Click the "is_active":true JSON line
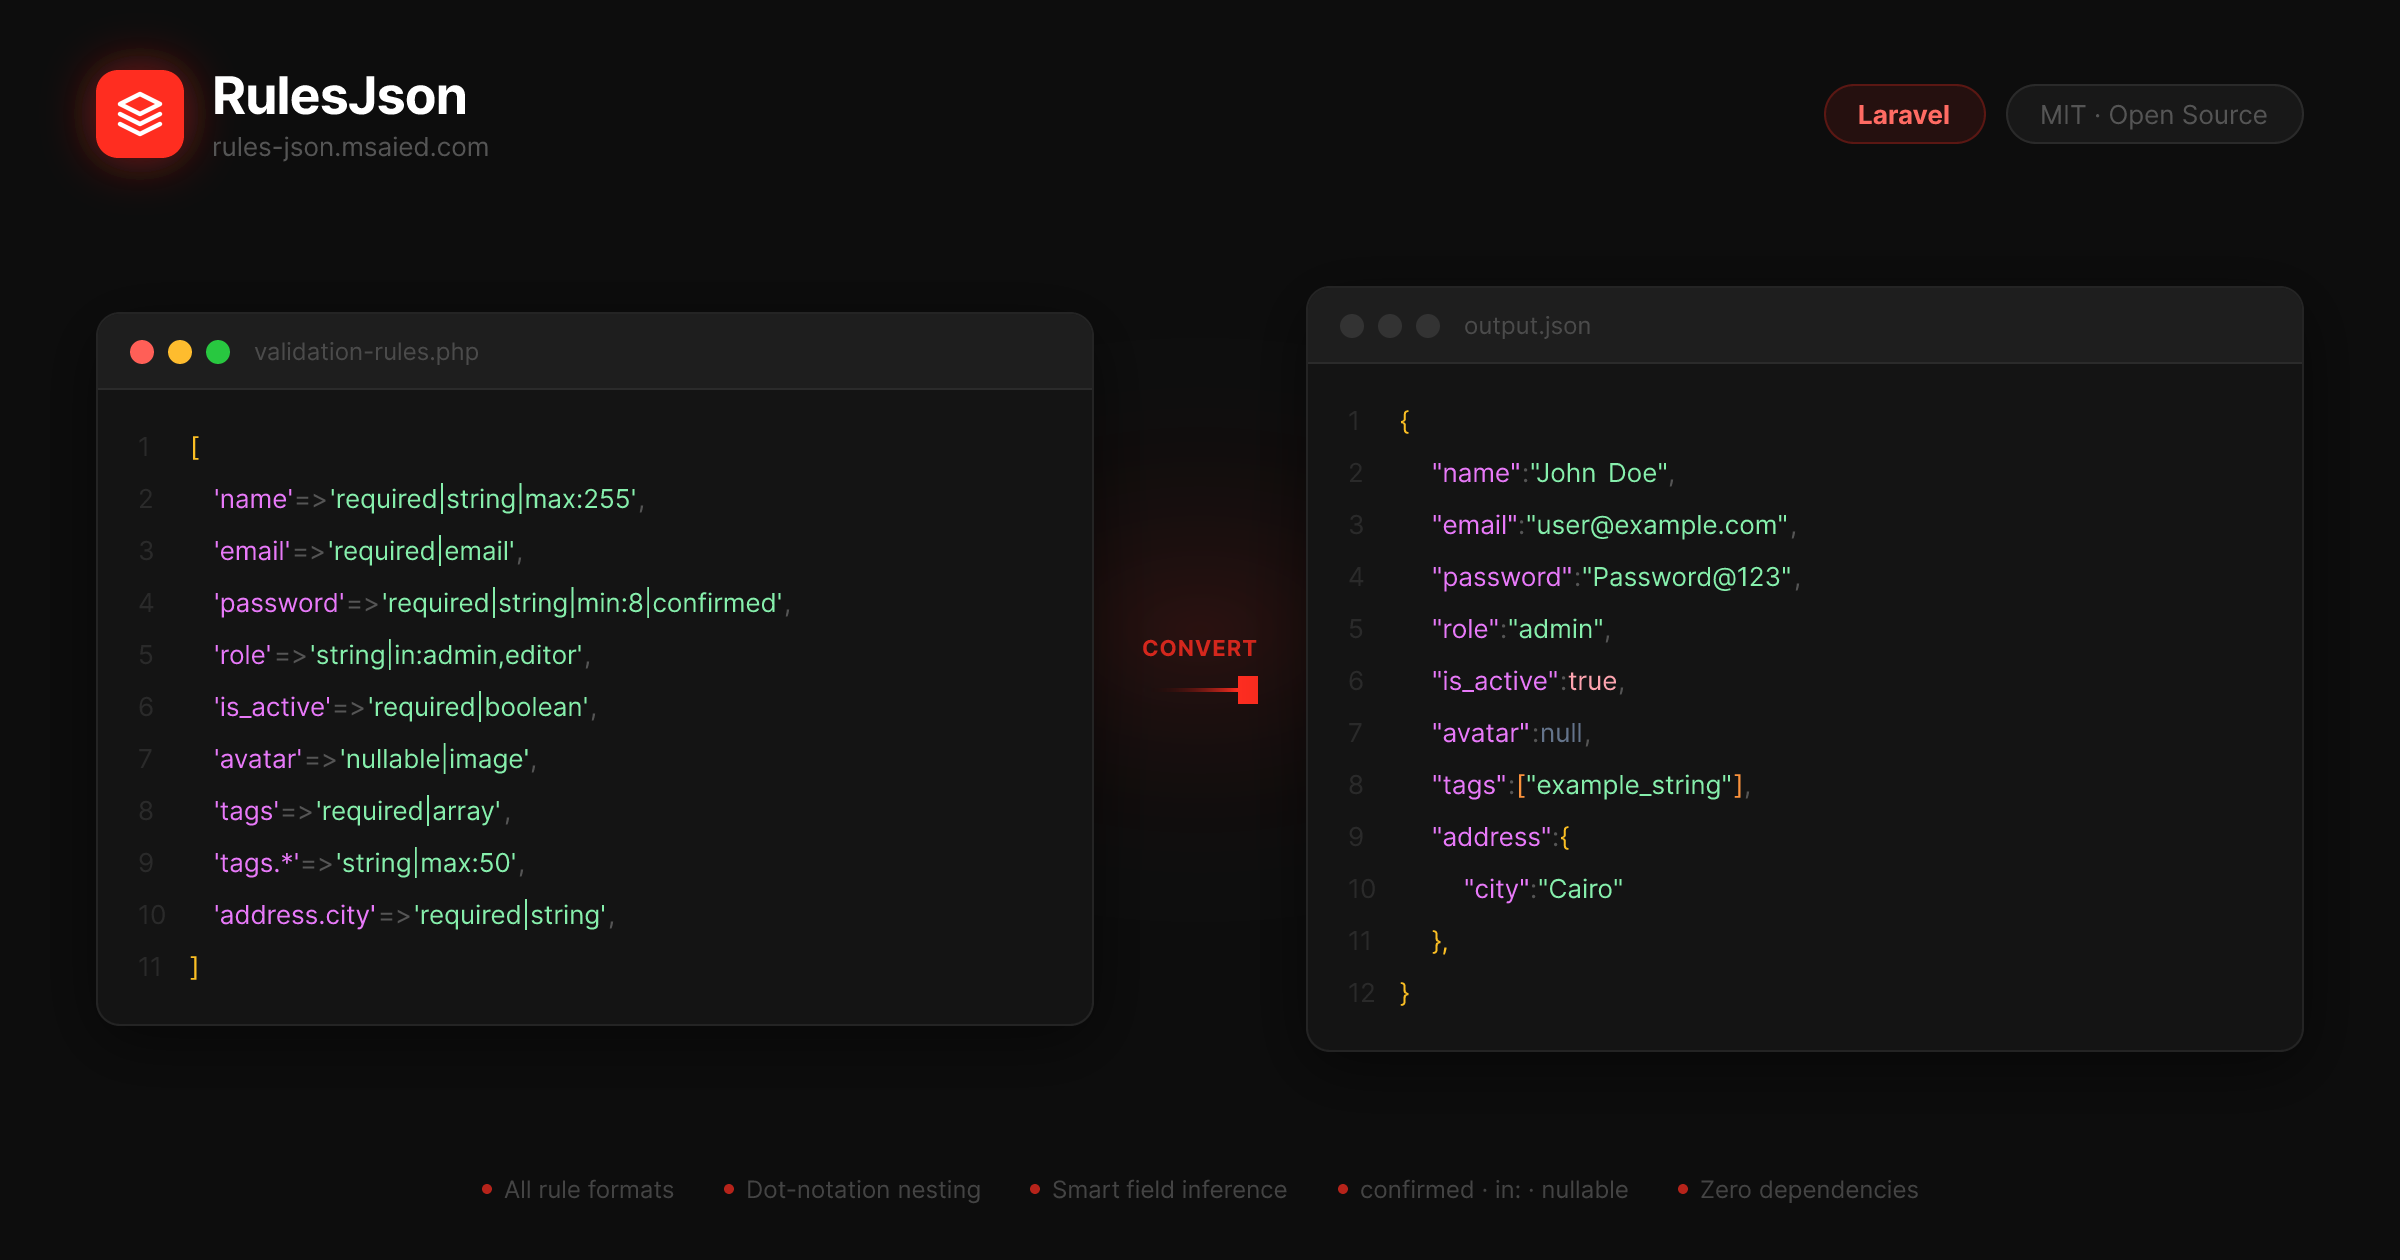 tap(1528, 681)
